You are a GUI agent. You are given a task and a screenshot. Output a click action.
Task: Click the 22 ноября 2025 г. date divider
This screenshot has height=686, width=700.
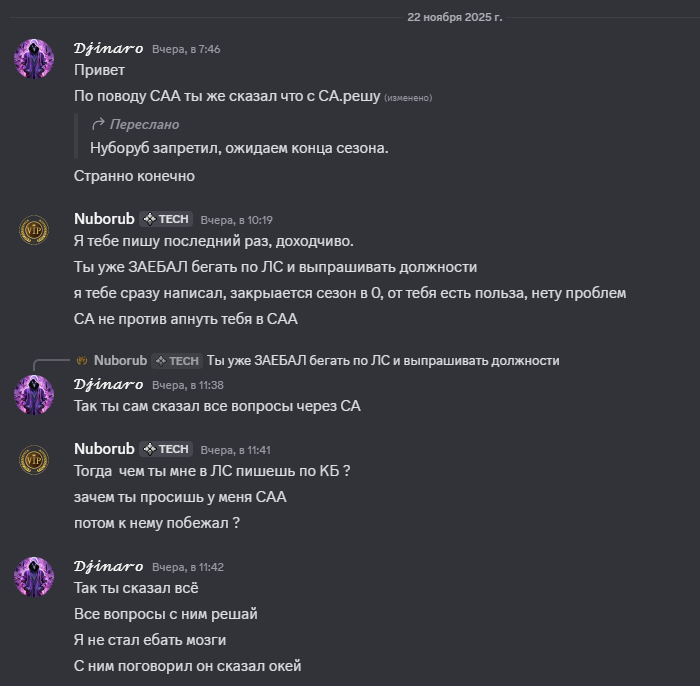pyautogui.click(x=454, y=17)
